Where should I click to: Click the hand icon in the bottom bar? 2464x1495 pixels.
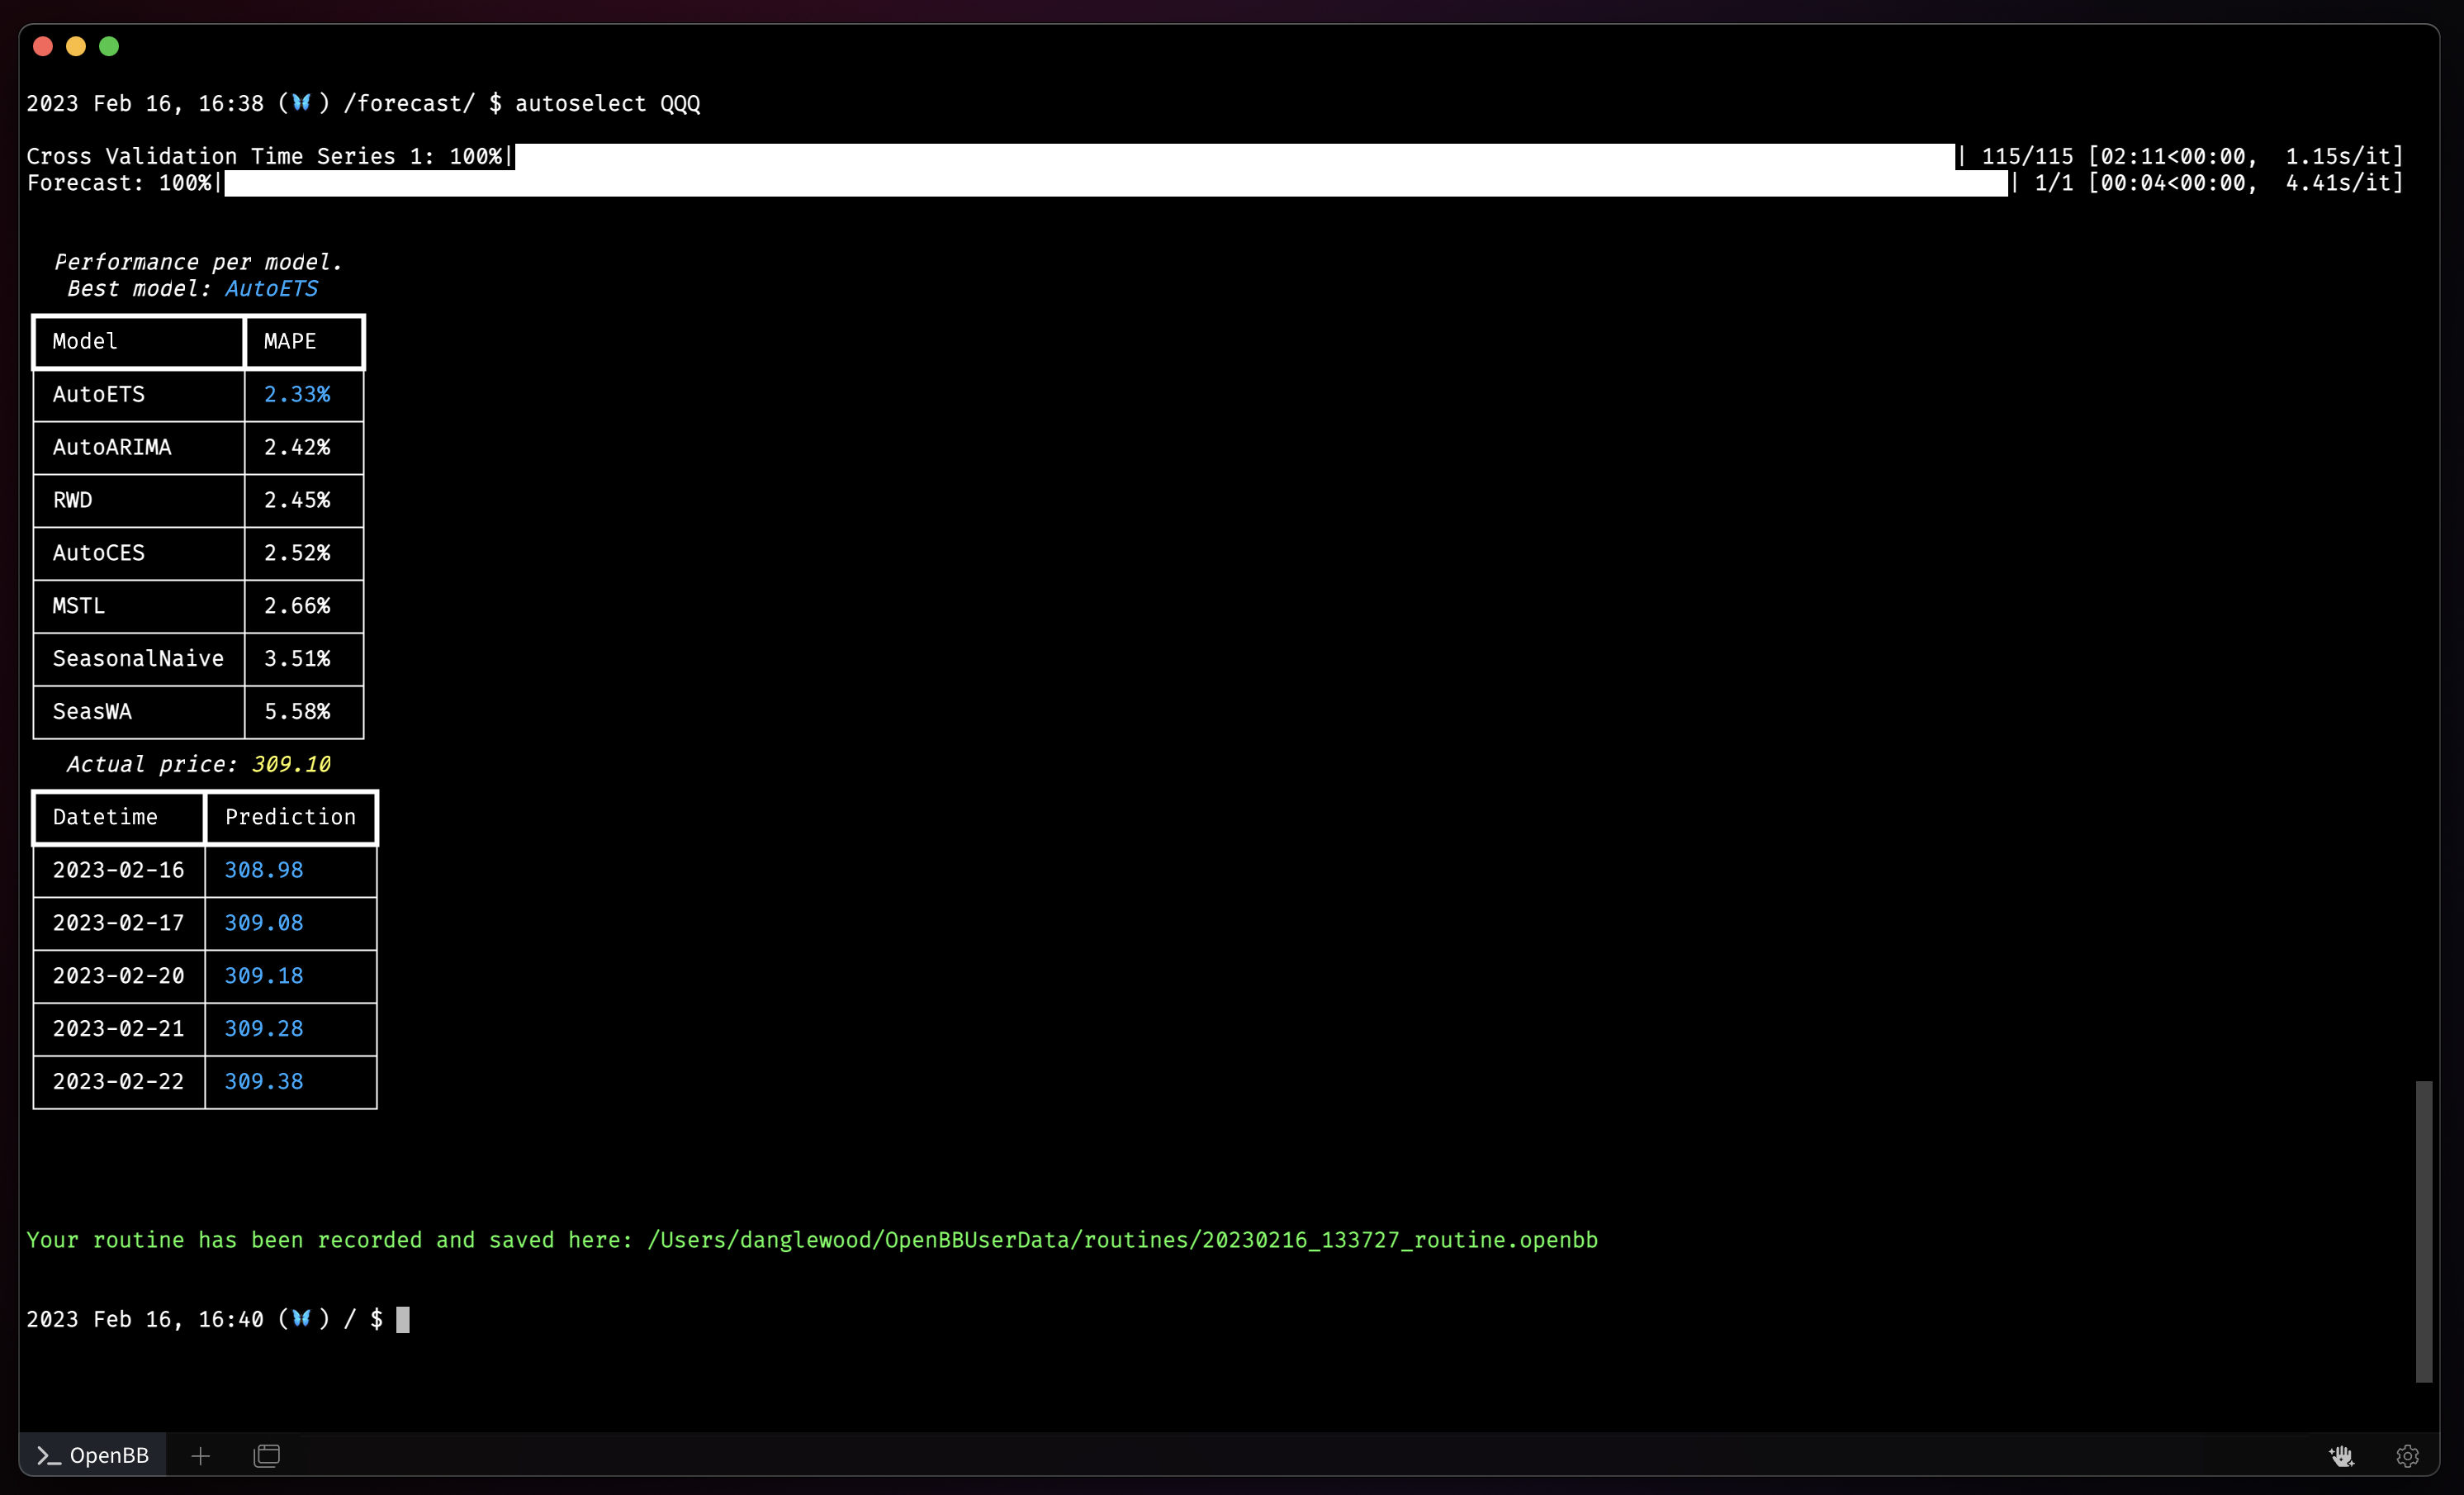click(2341, 1456)
